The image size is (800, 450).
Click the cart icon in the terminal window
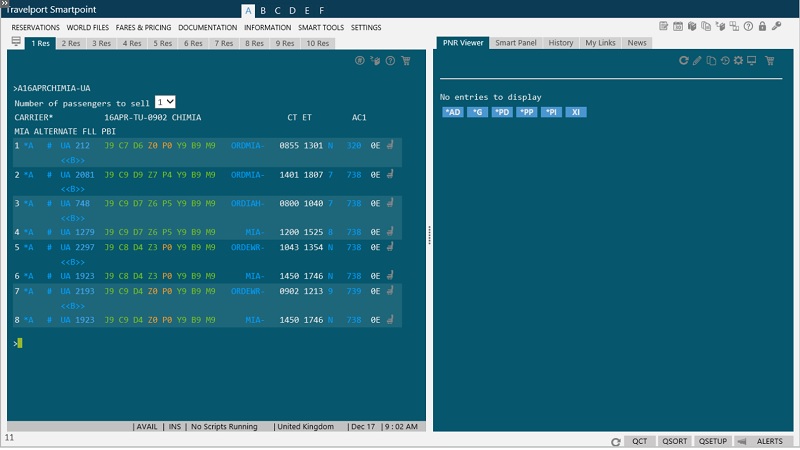click(x=405, y=61)
